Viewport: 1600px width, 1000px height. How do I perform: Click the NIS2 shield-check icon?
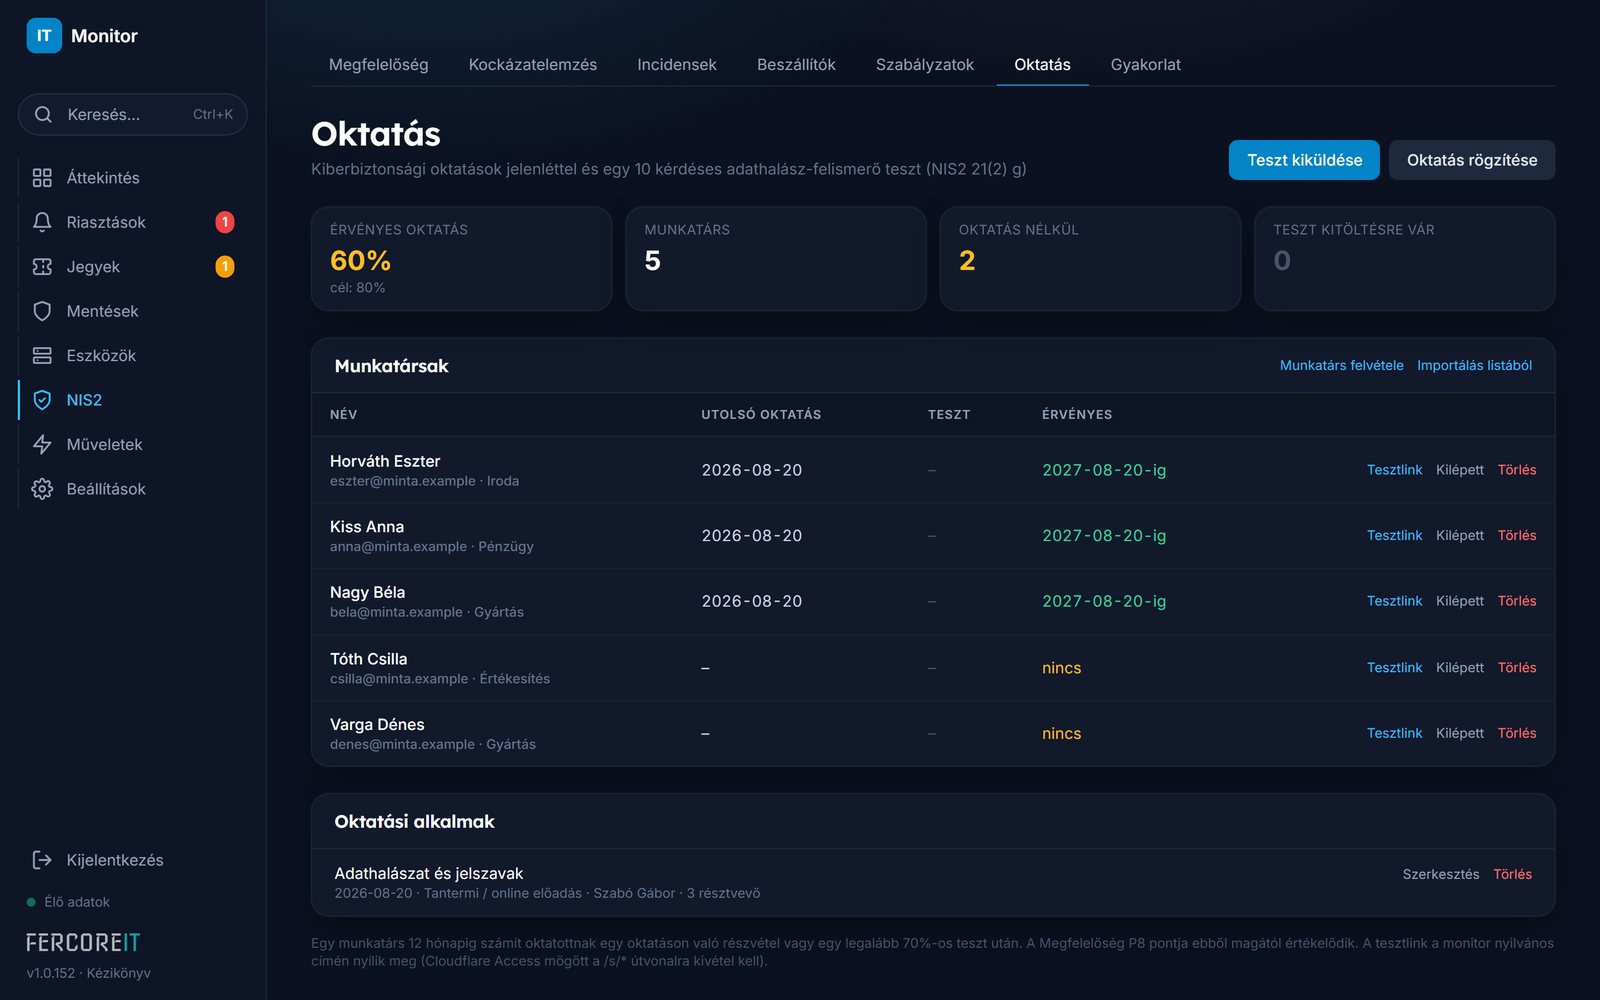pyautogui.click(x=42, y=400)
